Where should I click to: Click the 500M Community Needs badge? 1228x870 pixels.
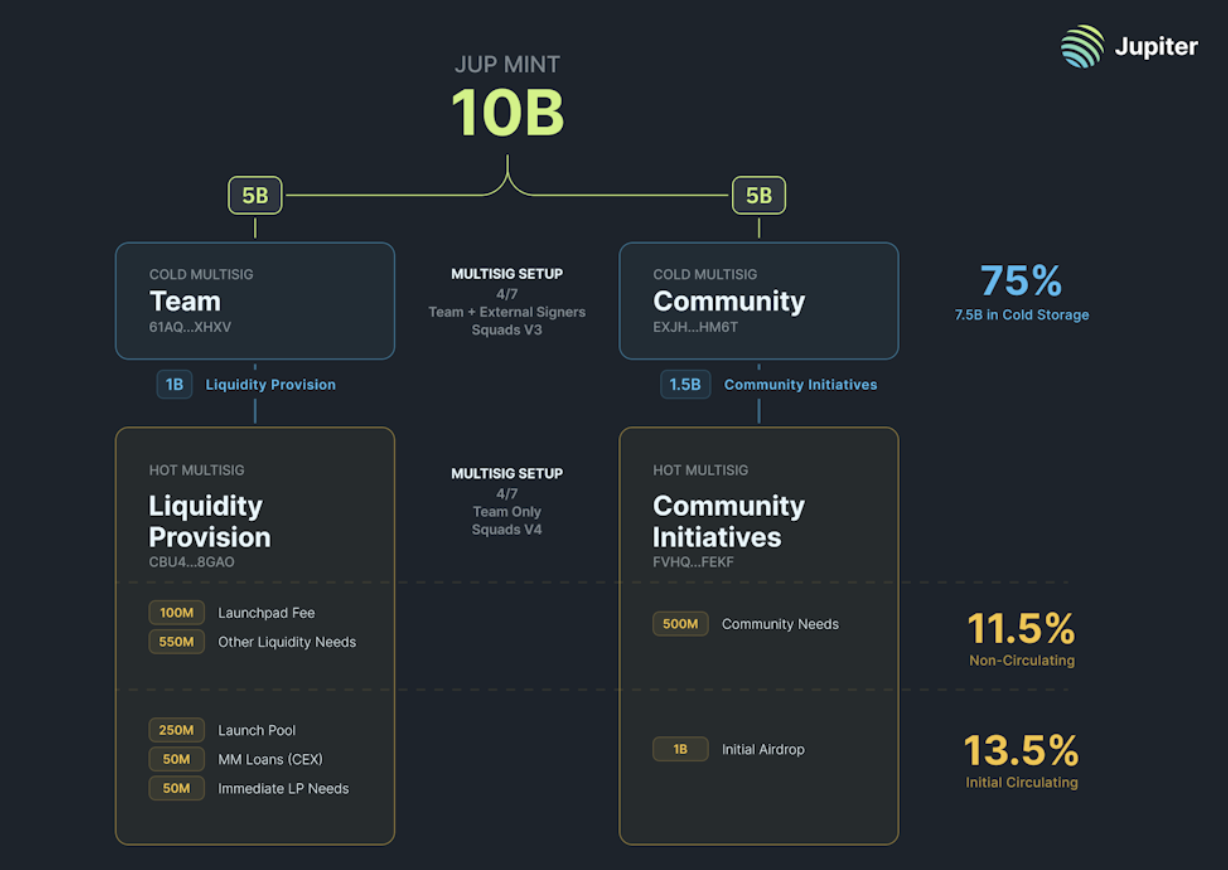(680, 624)
